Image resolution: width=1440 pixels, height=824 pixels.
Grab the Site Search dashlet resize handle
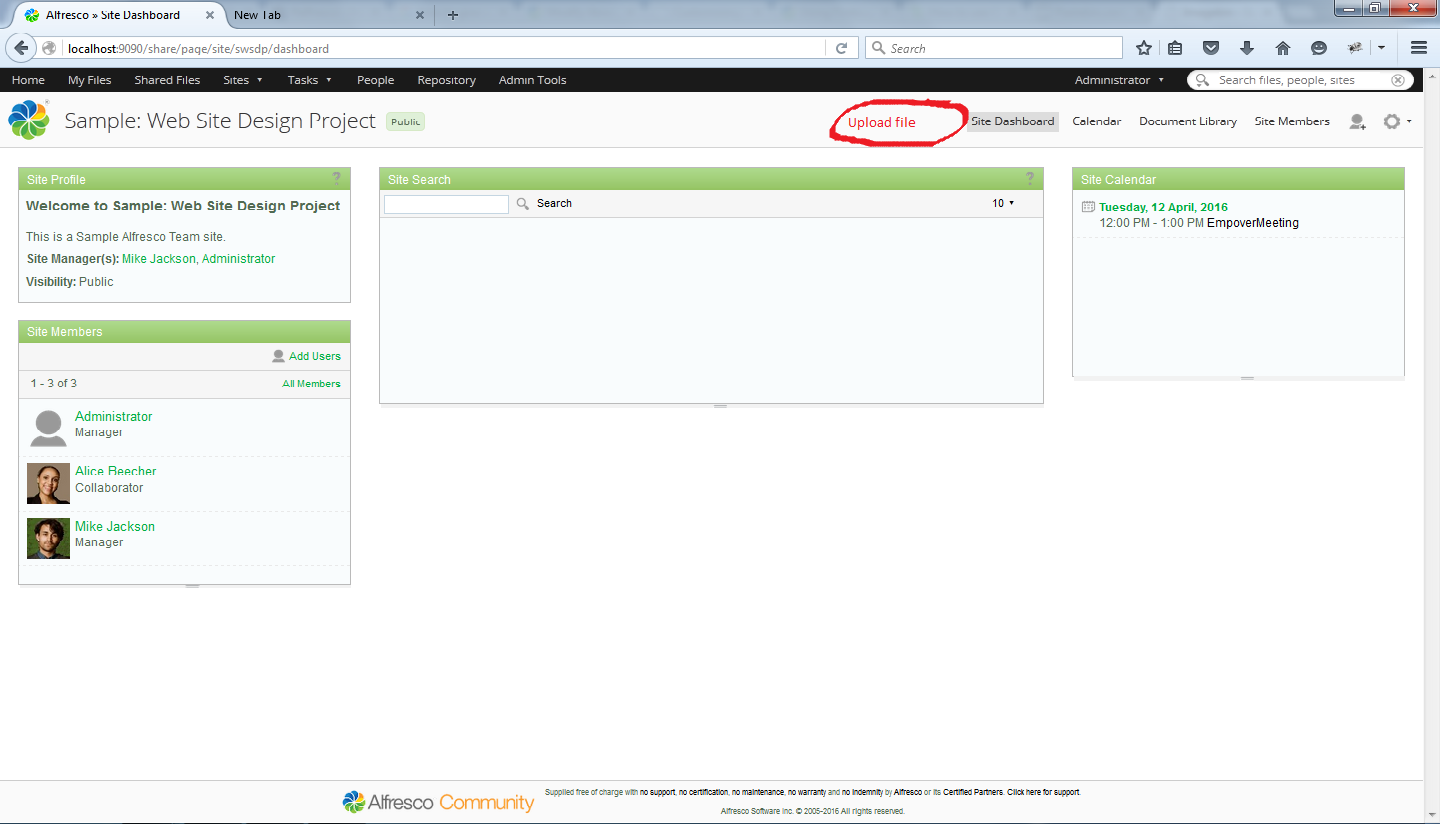pos(720,406)
